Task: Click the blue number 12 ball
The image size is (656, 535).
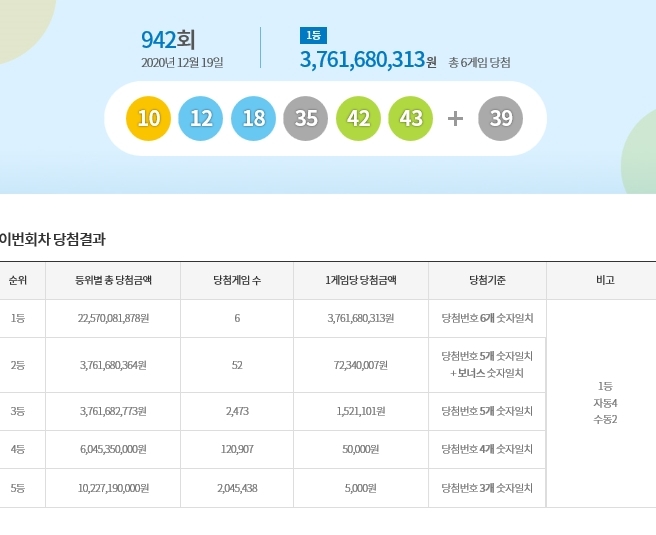Action: point(201,118)
